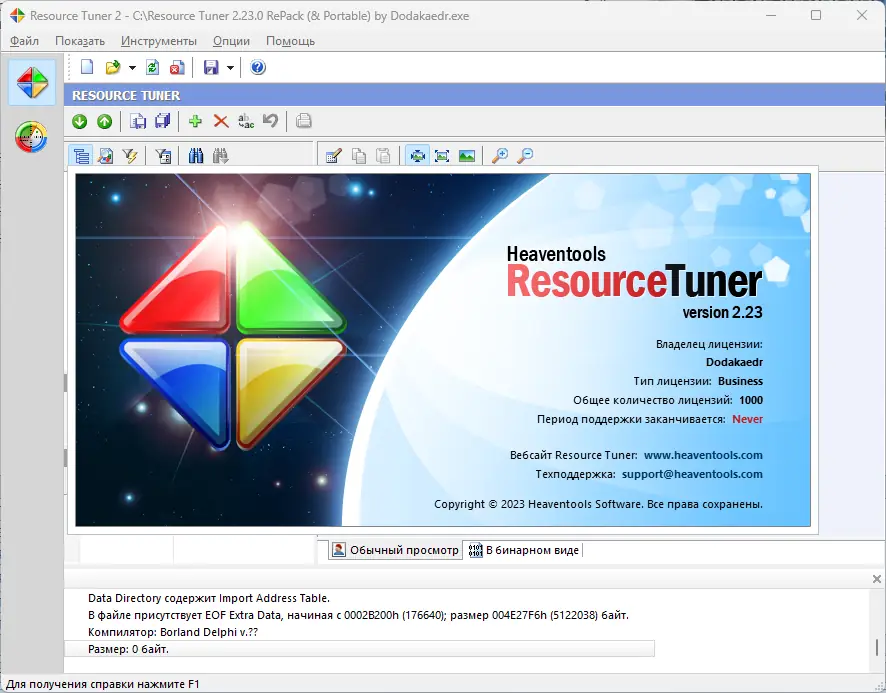Click the green down arrow icon
Viewport: 886px width, 693px height.
pyautogui.click(x=80, y=121)
